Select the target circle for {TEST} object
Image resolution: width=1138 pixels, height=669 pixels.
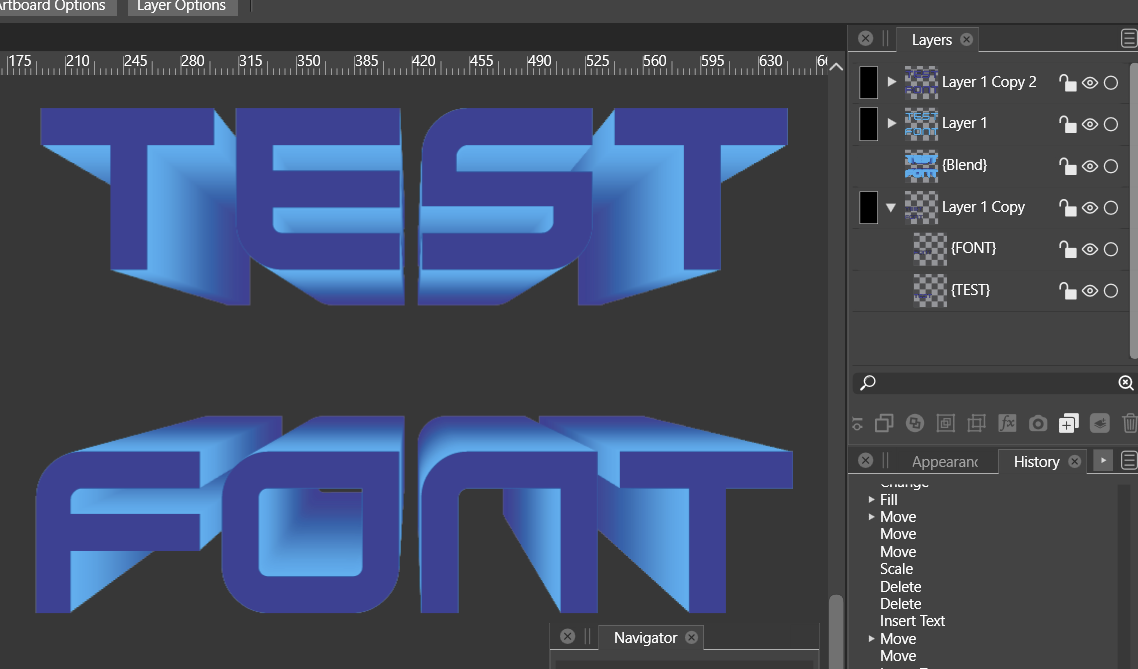pyautogui.click(x=1111, y=291)
